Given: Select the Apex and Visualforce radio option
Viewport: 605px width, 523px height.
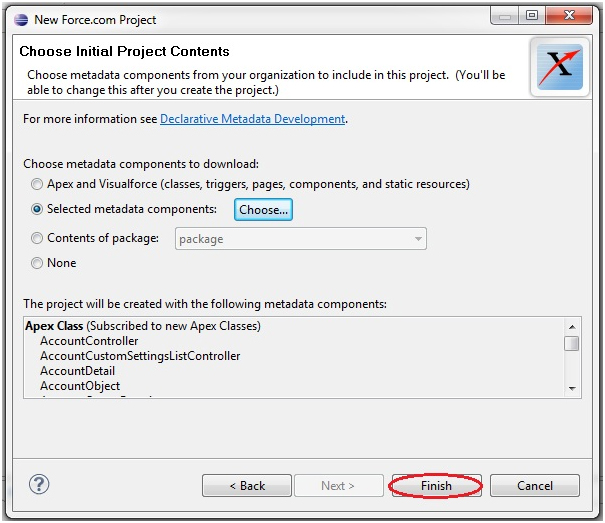Looking at the screenshot, I should click(x=37, y=184).
